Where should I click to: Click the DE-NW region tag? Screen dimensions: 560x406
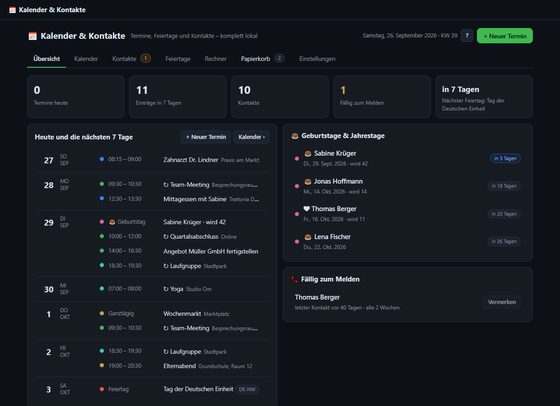247,390
